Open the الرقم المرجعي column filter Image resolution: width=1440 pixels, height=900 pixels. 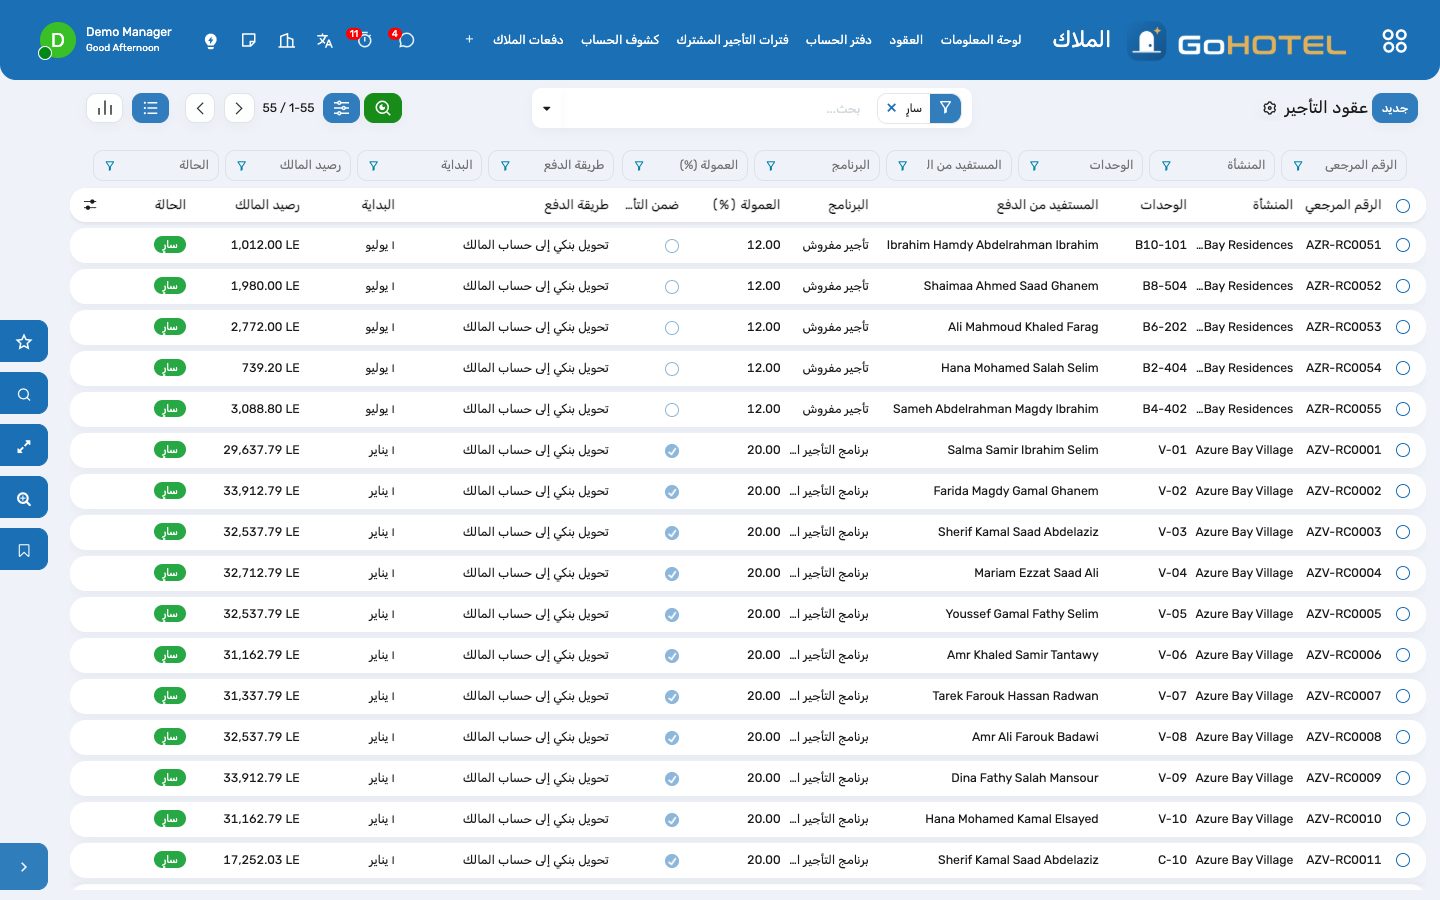pyautogui.click(x=1344, y=165)
